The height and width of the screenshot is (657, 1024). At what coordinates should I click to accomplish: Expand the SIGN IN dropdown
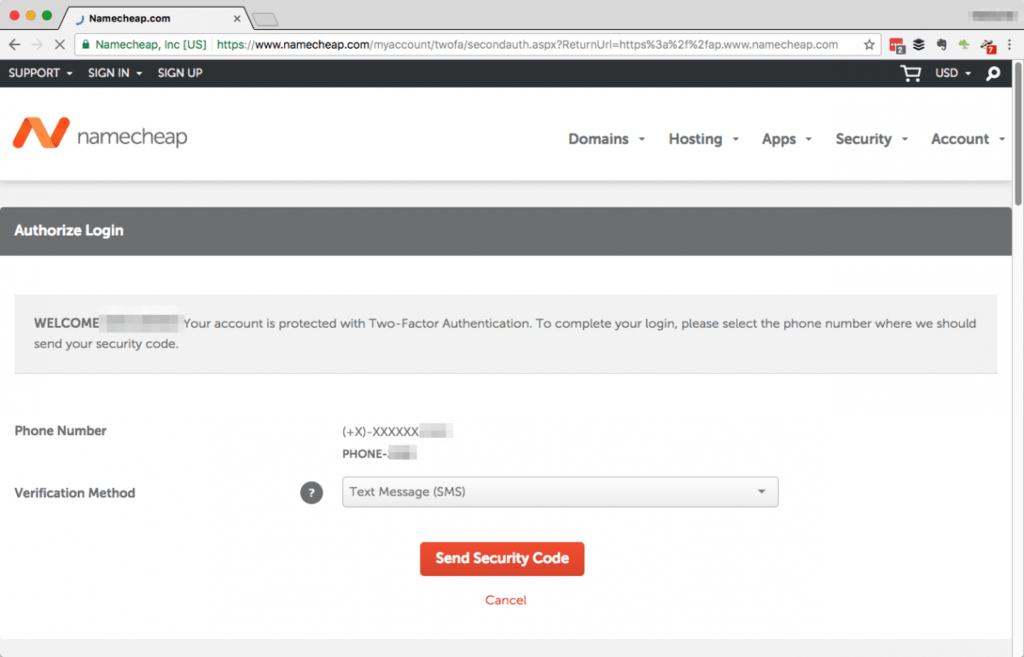115,73
